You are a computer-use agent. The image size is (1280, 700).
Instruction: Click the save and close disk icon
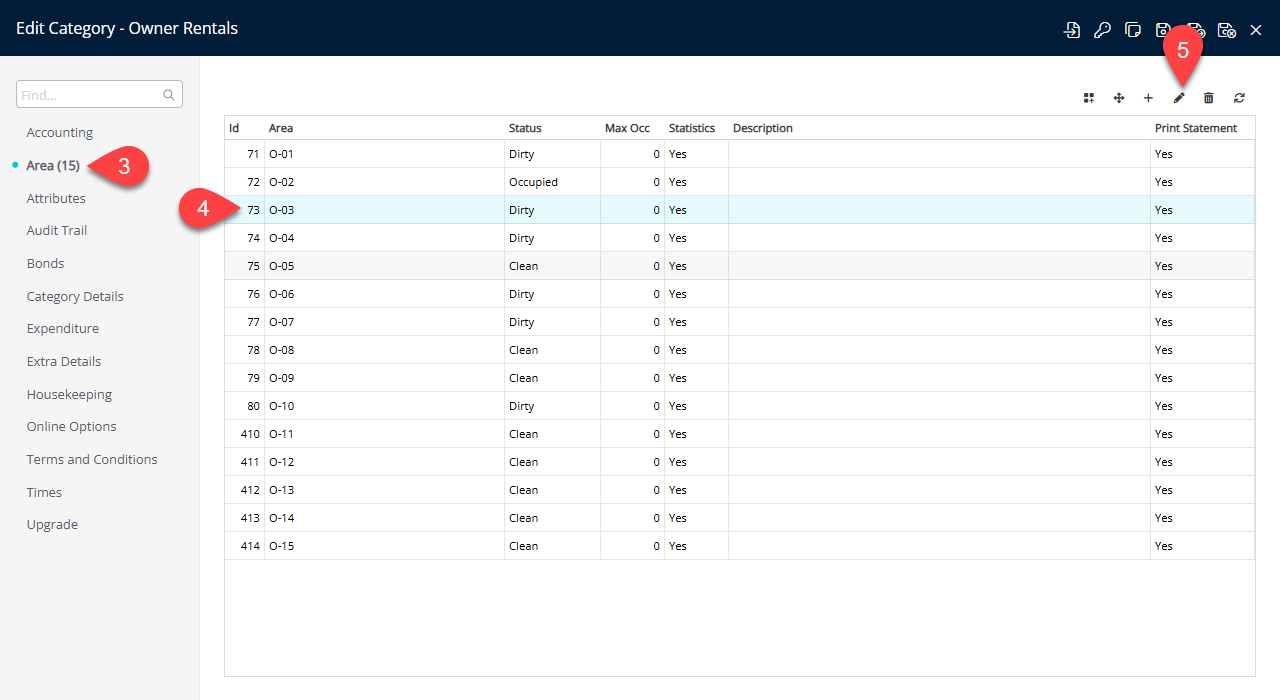(x=1226, y=30)
